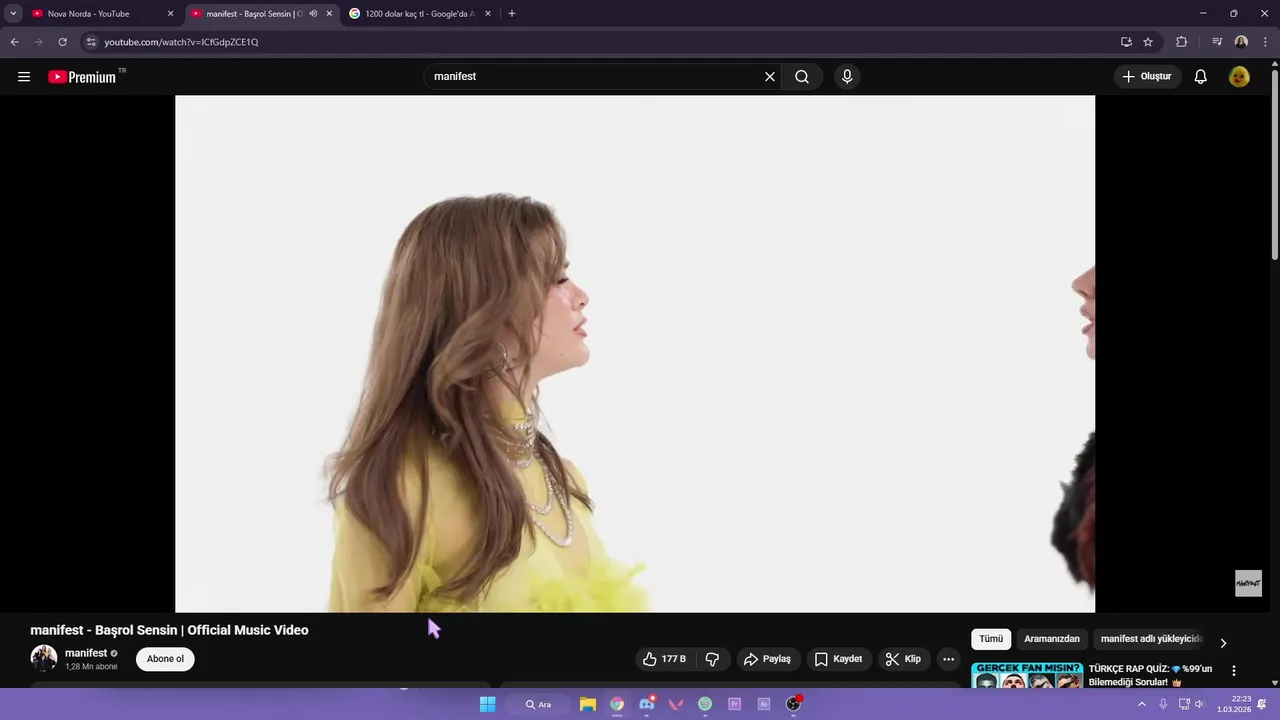Open the notifications bell
Image resolution: width=1280 pixels, height=720 pixels.
[x=1201, y=77]
